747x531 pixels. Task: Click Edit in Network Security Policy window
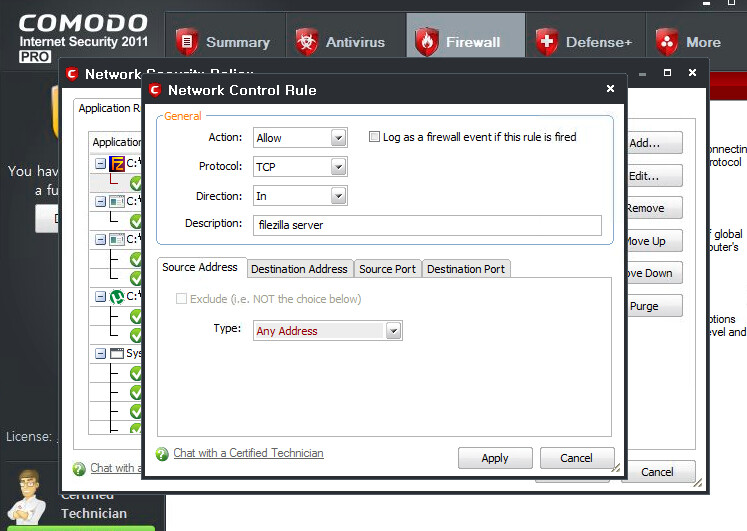click(655, 176)
